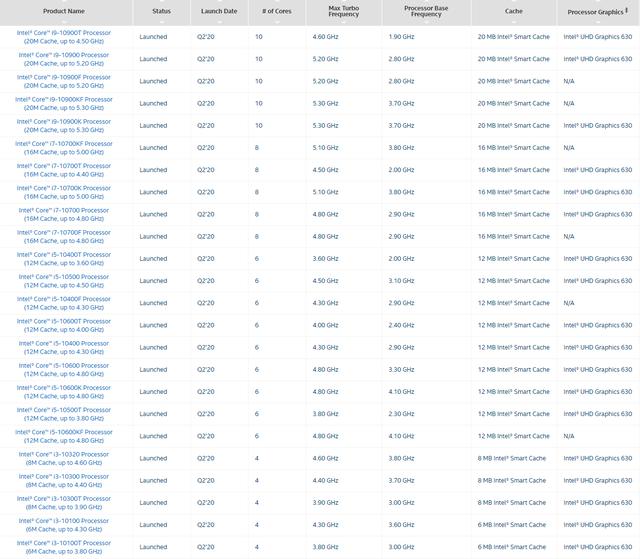The height and width of the screenshot is (559, 640).
Task: Select "2.00 GHz" base in i7-10700T row
Action: click(x=401, y=170)
